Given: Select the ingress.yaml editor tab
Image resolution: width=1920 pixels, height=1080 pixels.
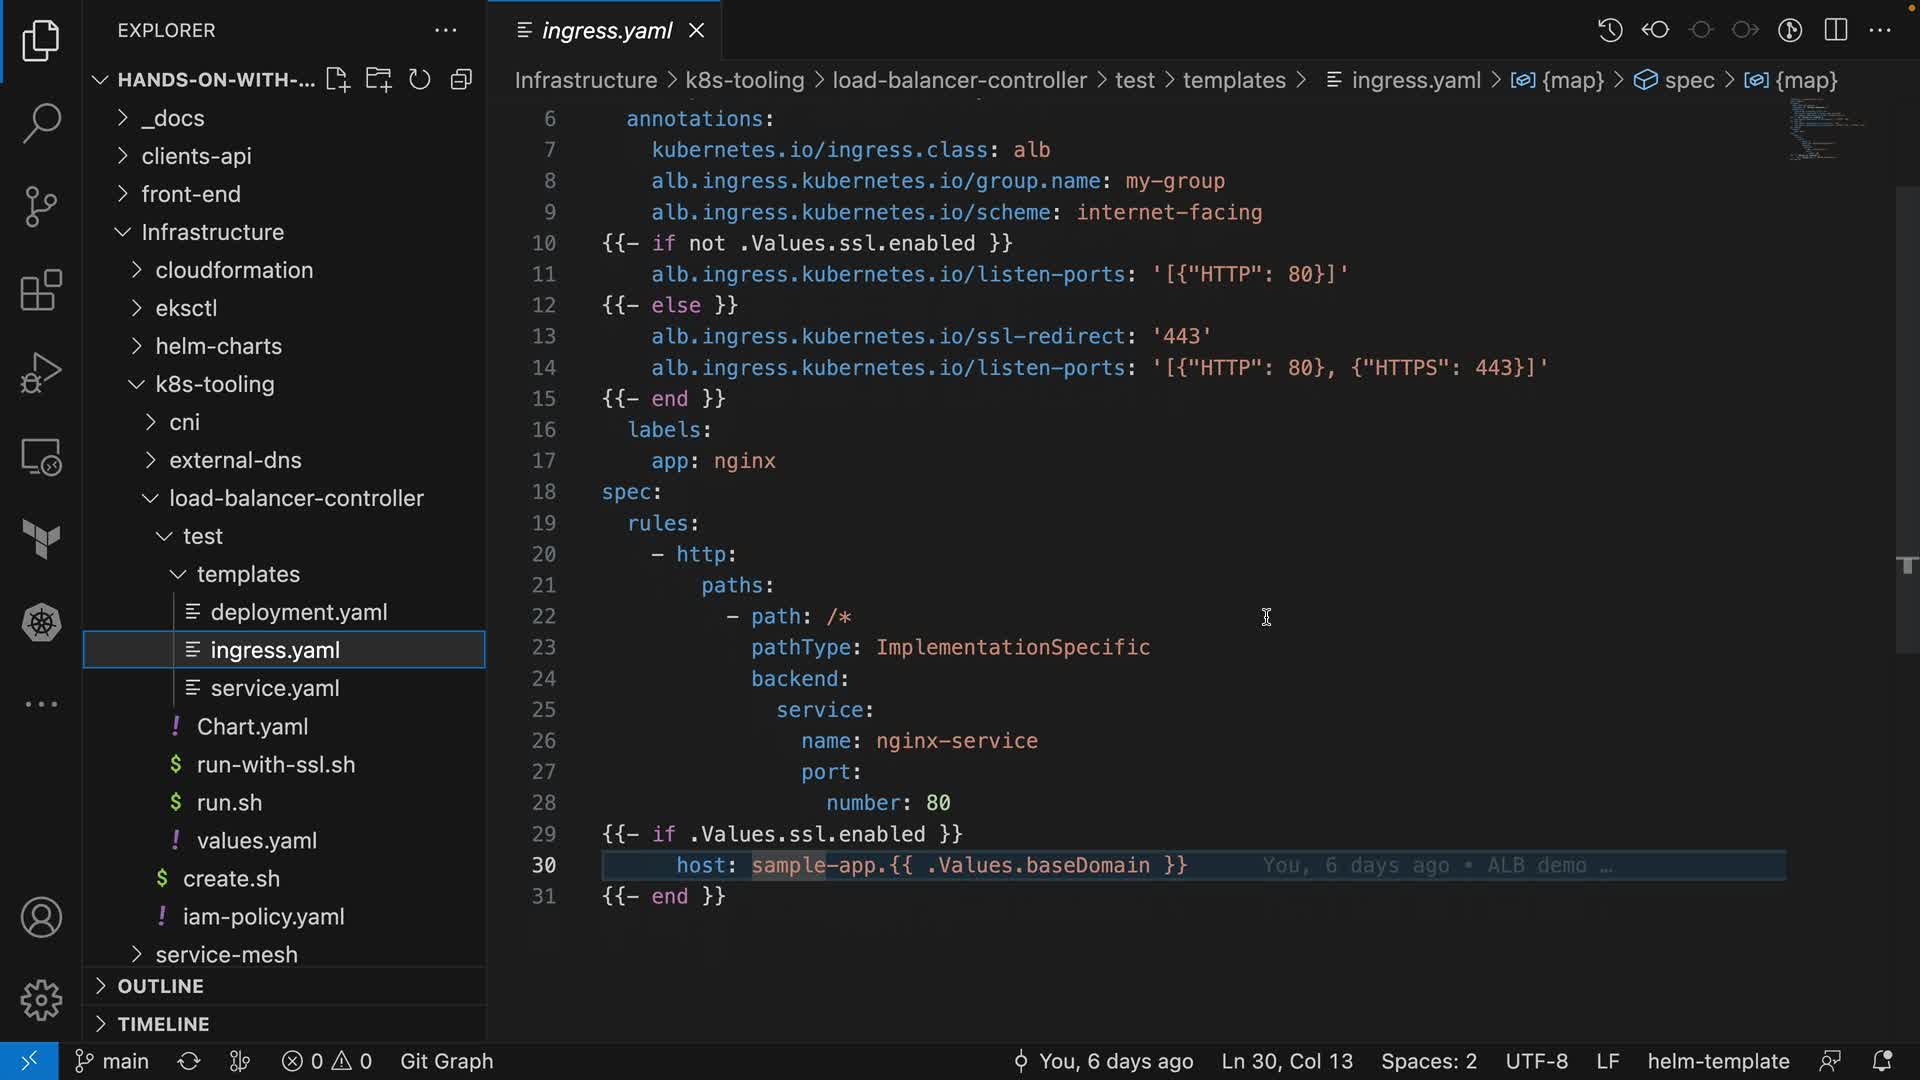Looking at the screenshot, I should (606, 31).
